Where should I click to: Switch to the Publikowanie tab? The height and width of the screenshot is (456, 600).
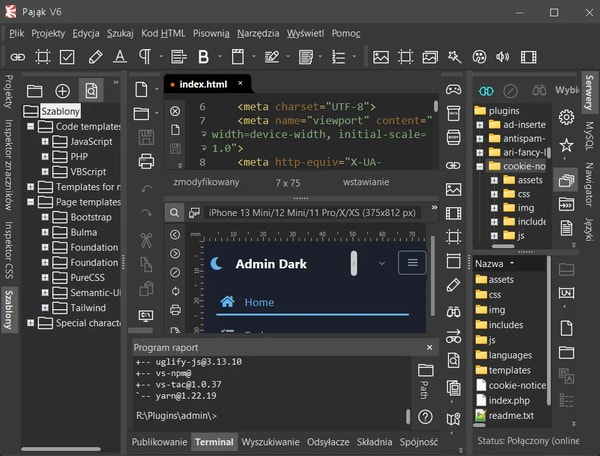(159, 442)
